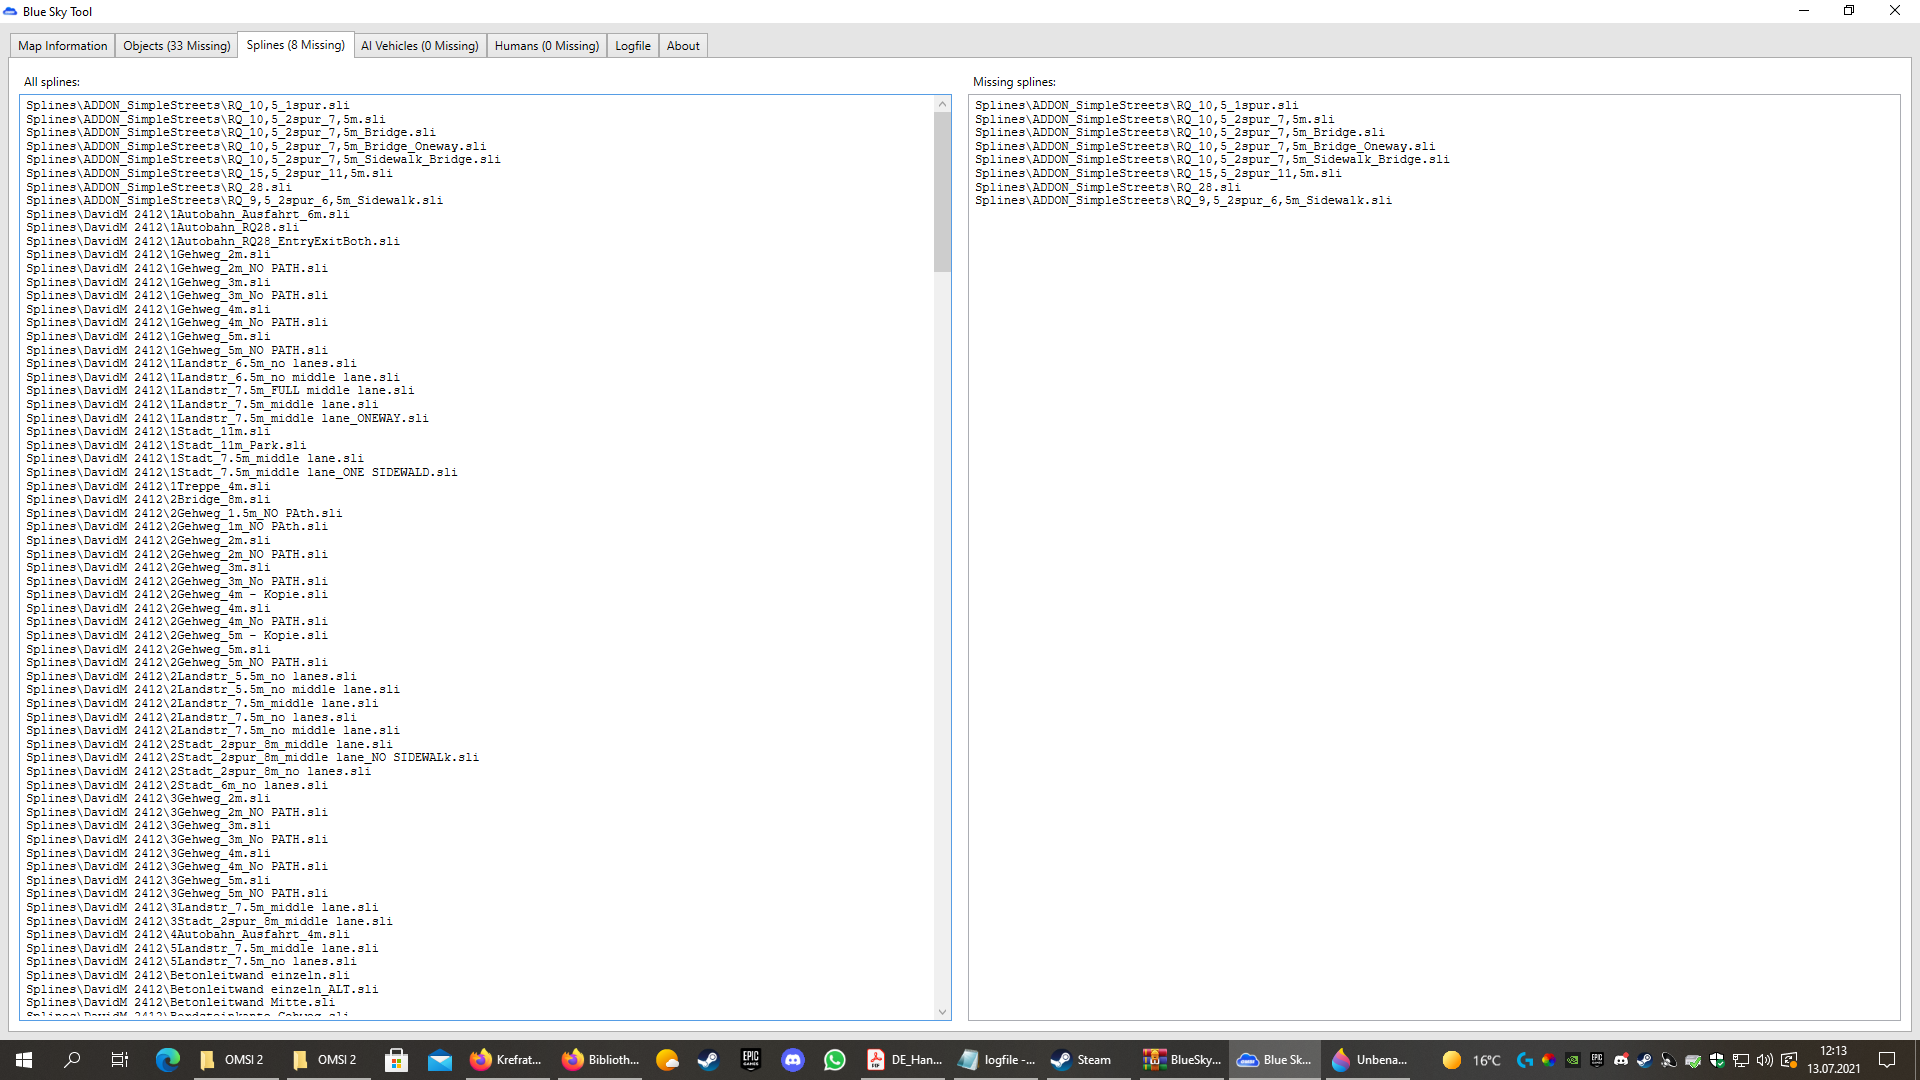Select RQ_28.sli in Missing splines list
The width and height of the screenshot is (1920, 1080).
(1107, 187)
